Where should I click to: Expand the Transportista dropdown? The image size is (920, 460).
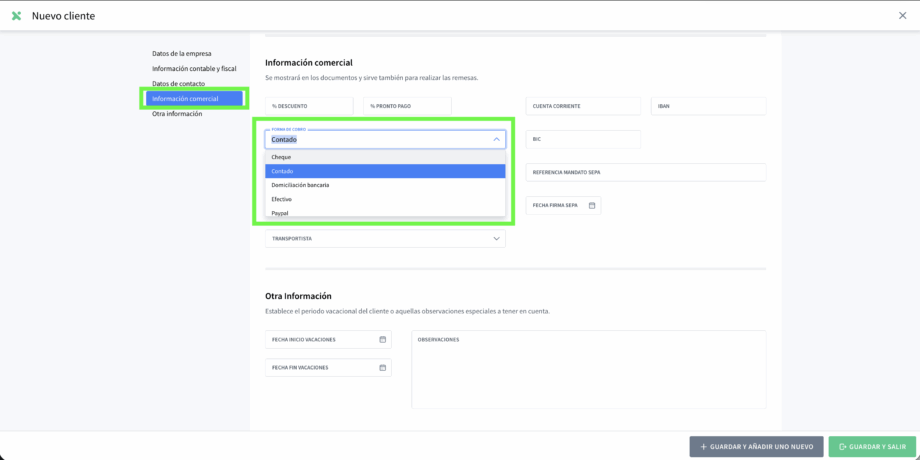coord(496,239)
